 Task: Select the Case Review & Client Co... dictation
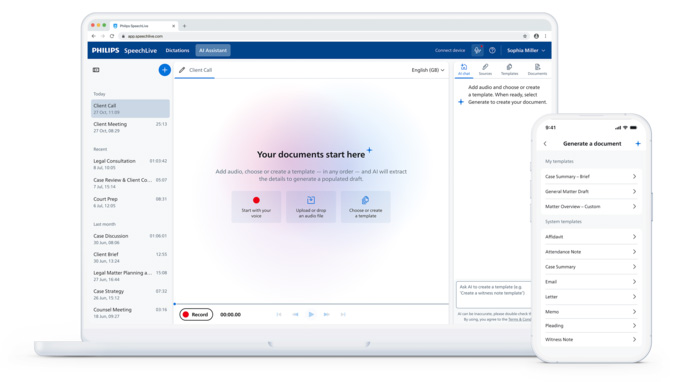click(x=130, y=183)
